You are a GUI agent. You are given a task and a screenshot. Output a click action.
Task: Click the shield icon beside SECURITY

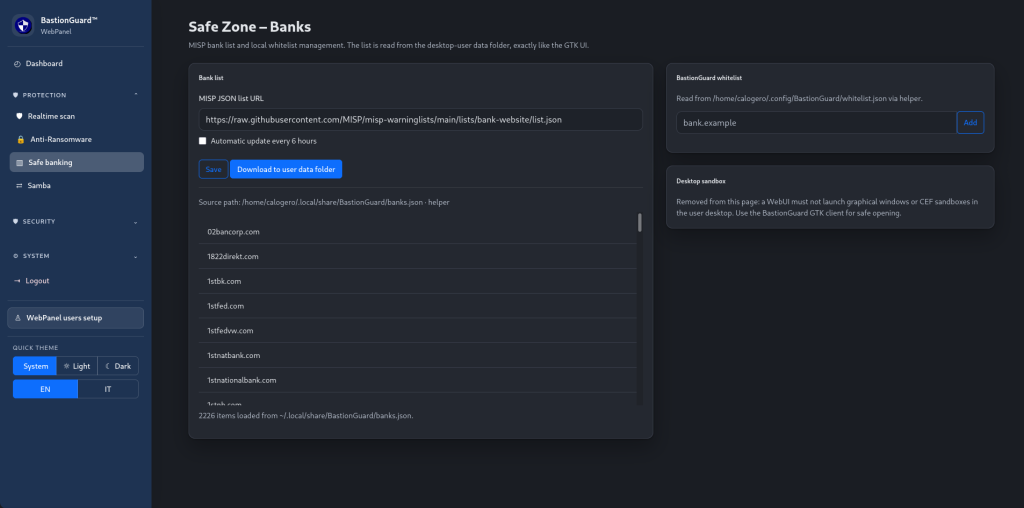coord(16,221)
